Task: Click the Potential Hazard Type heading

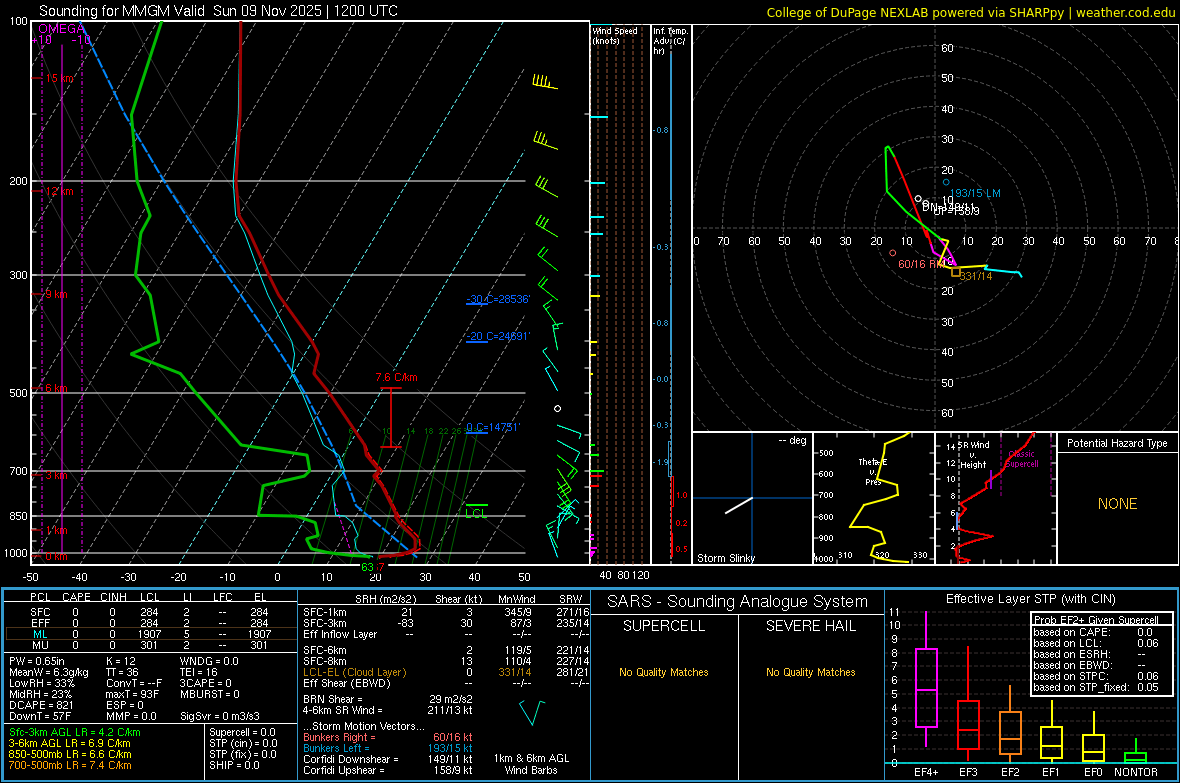Action: (x=1117, y=443)
